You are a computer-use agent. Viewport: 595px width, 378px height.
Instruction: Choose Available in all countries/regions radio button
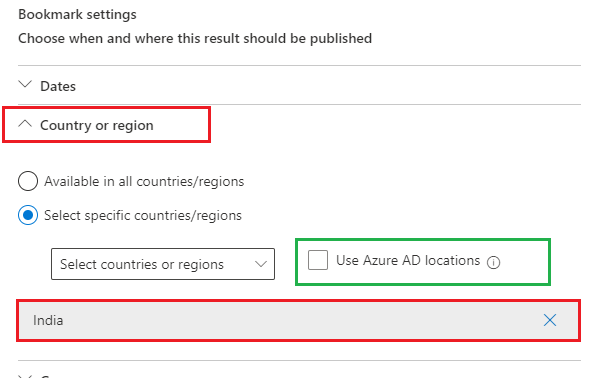28,181
